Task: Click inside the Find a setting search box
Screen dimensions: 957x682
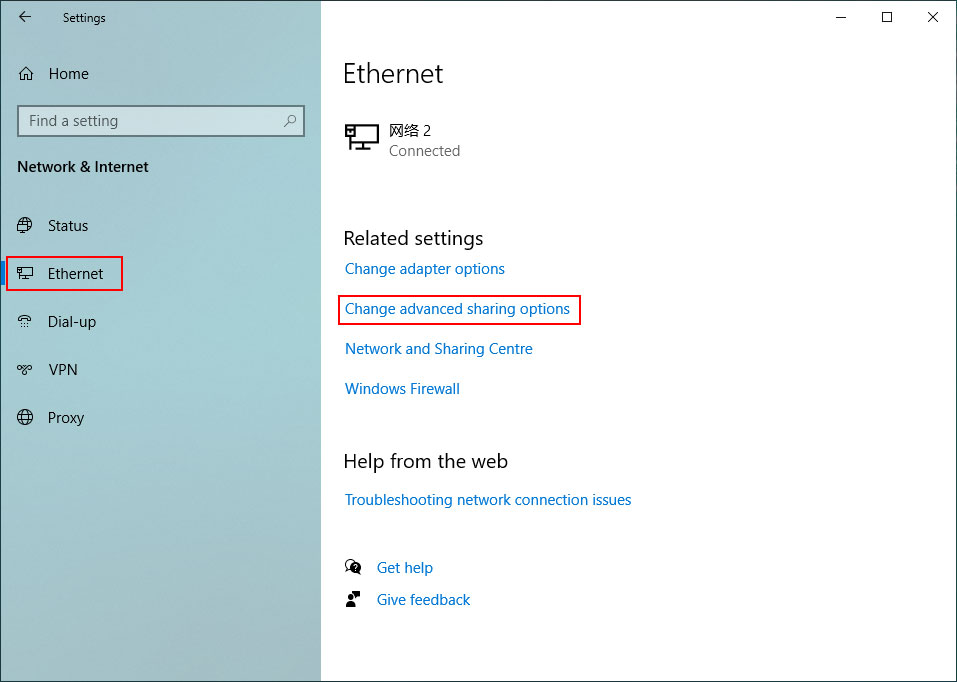Action: pyautogui.click(x=150, y=120)
